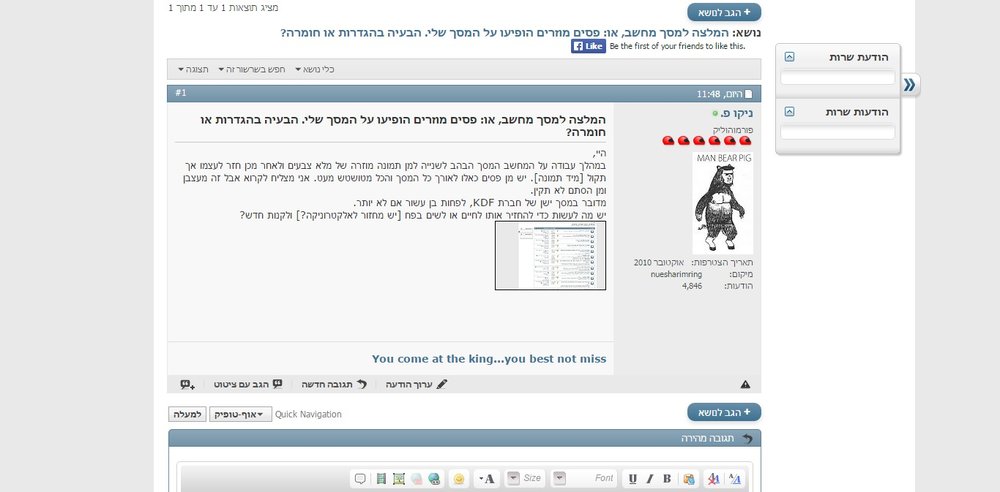Open the username 'ניקו פ.' profile link
1000x492 pixels.
tap(737, 114)
